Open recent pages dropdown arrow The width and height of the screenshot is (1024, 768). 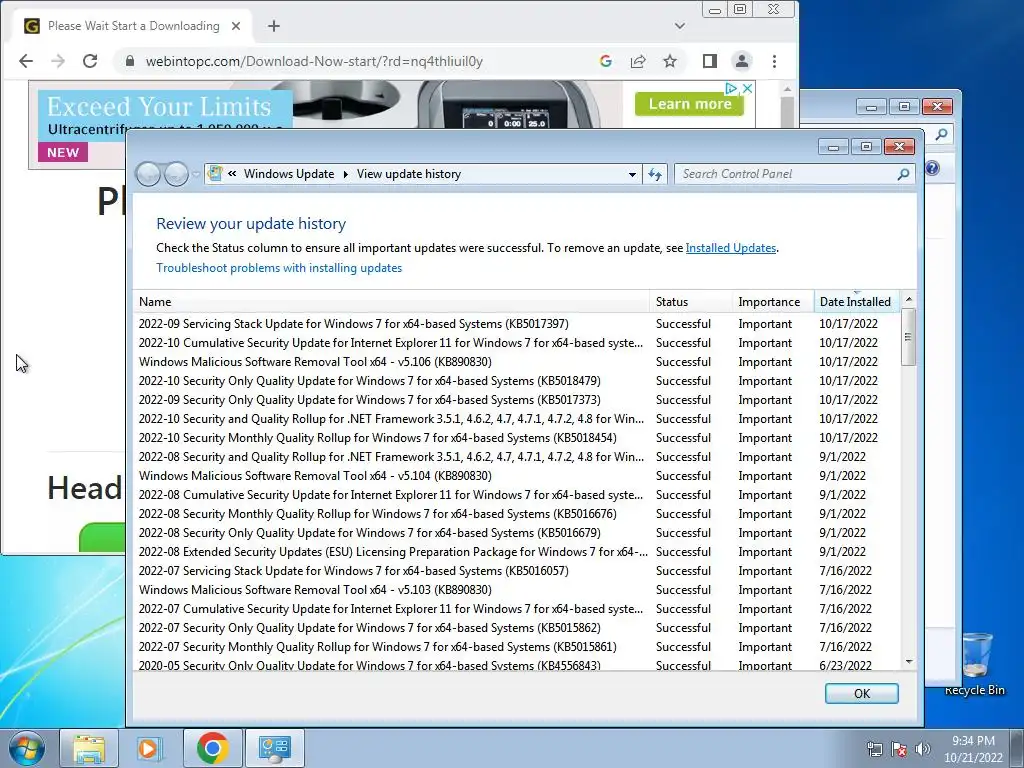[195, 174]
